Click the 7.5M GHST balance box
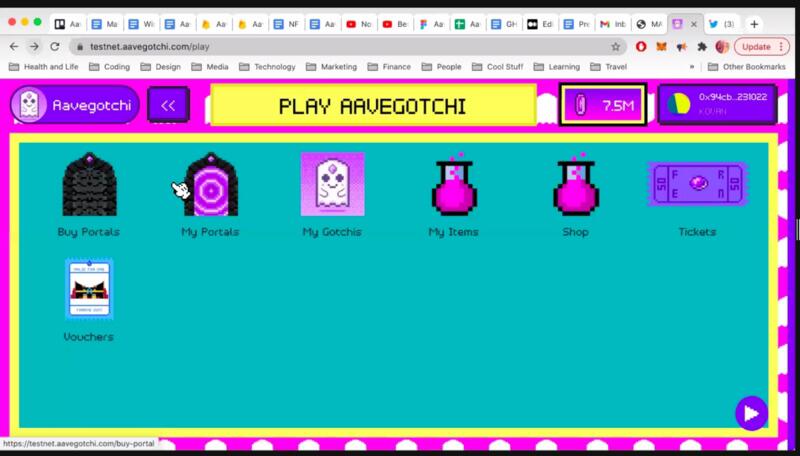The height and width of the screenshot is (456, 800). point(603,105)
